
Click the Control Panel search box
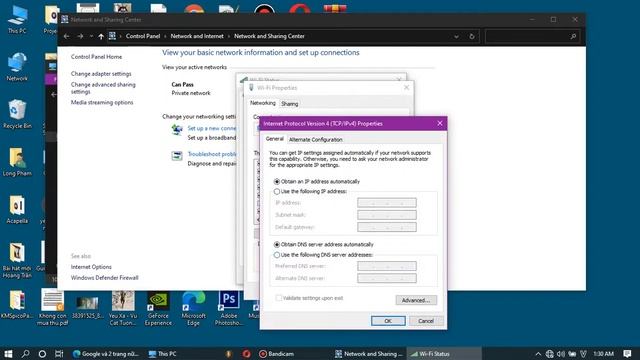pos(532,36)
